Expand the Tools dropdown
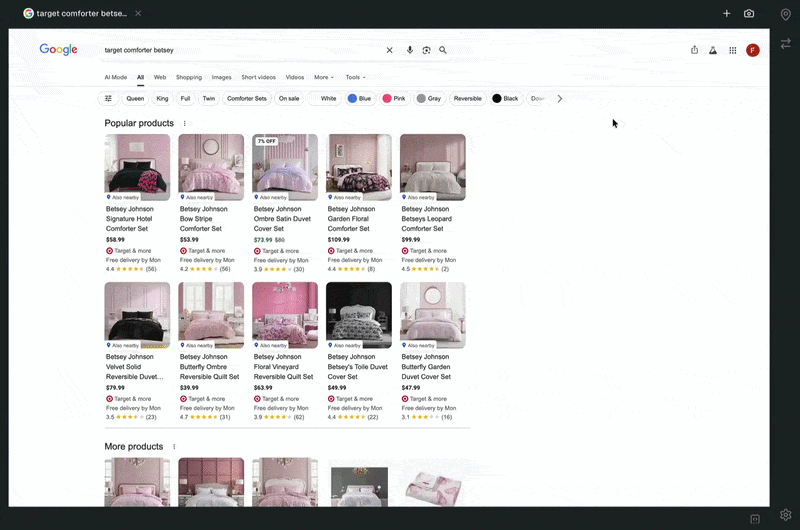This screenshot has height=530, width=800. pos(355,78)
